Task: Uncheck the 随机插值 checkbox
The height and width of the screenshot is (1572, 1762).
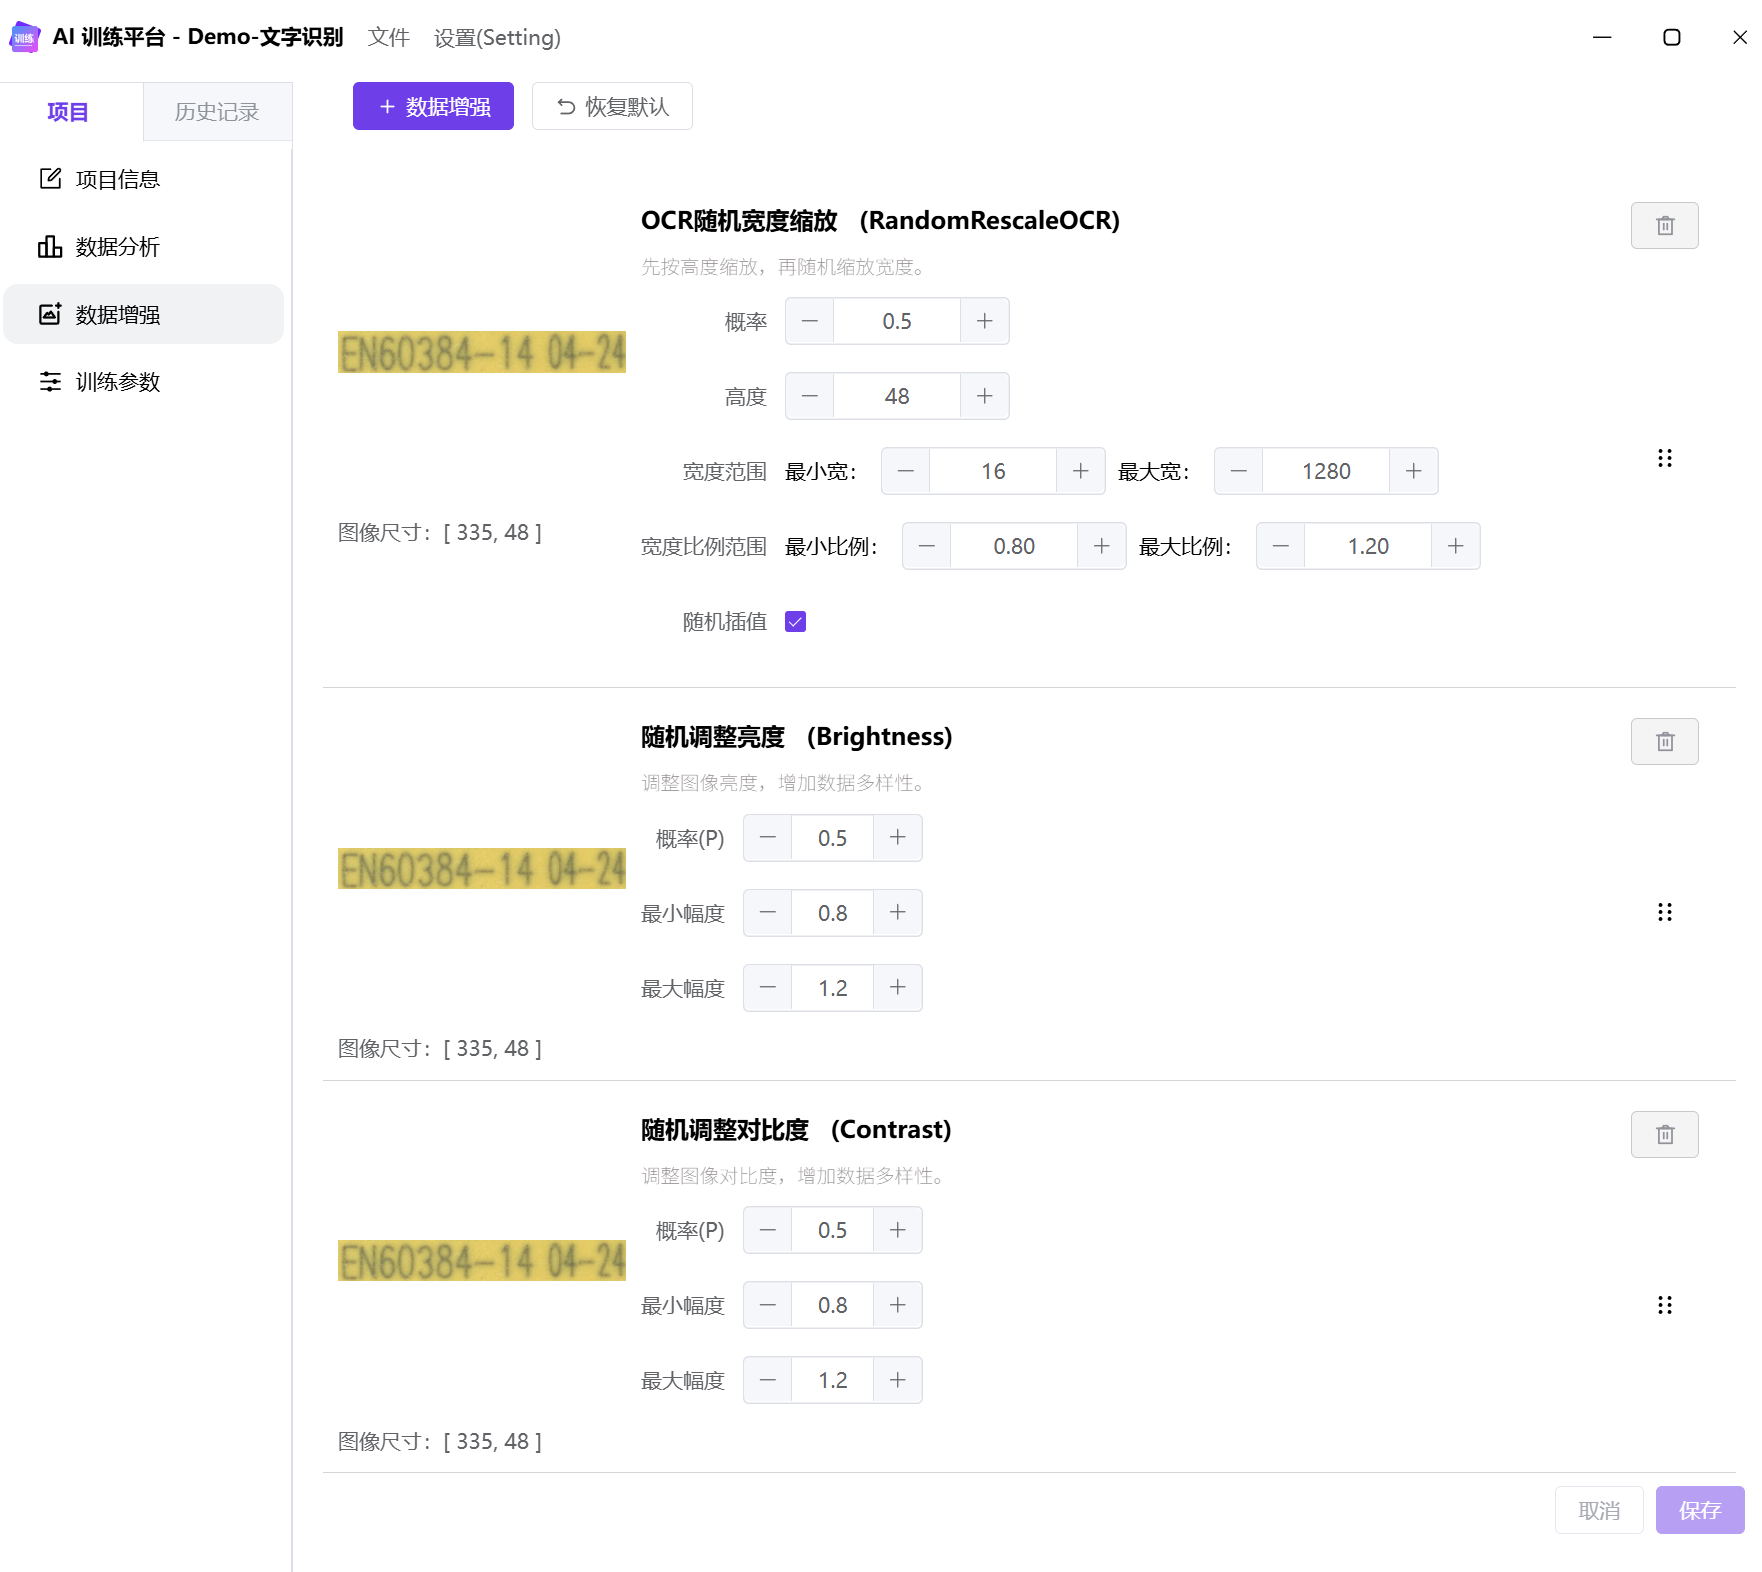Action: [x=795, y=622]
